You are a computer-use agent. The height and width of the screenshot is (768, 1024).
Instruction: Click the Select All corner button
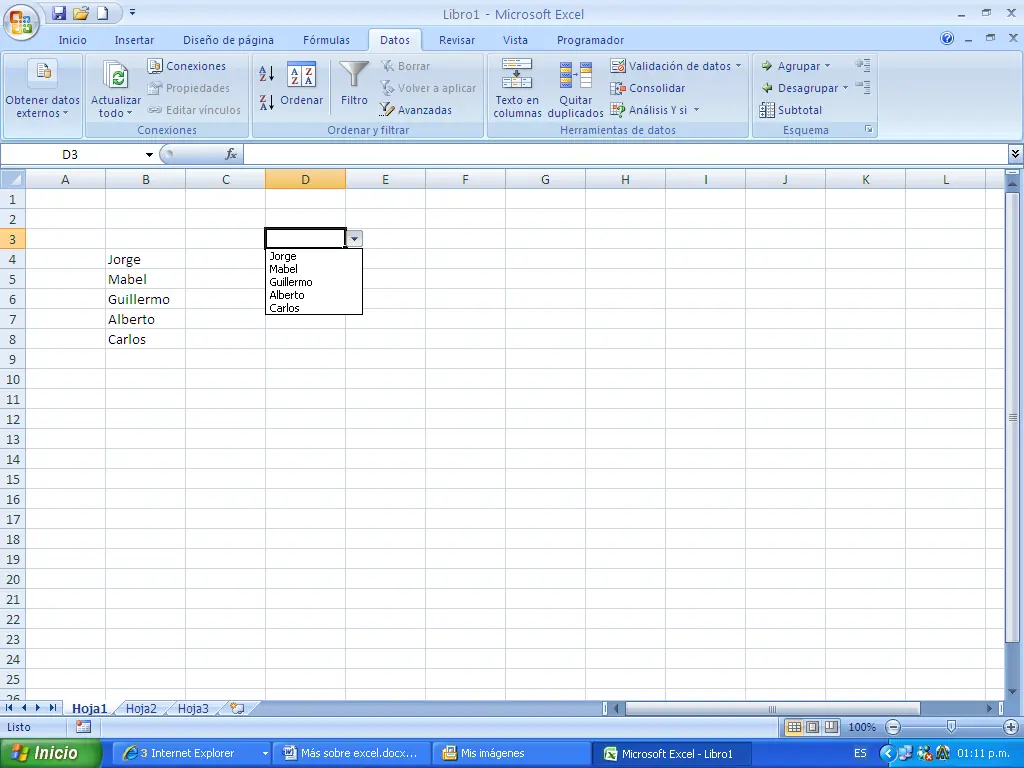pyautogui.click(x=13, y=179)
